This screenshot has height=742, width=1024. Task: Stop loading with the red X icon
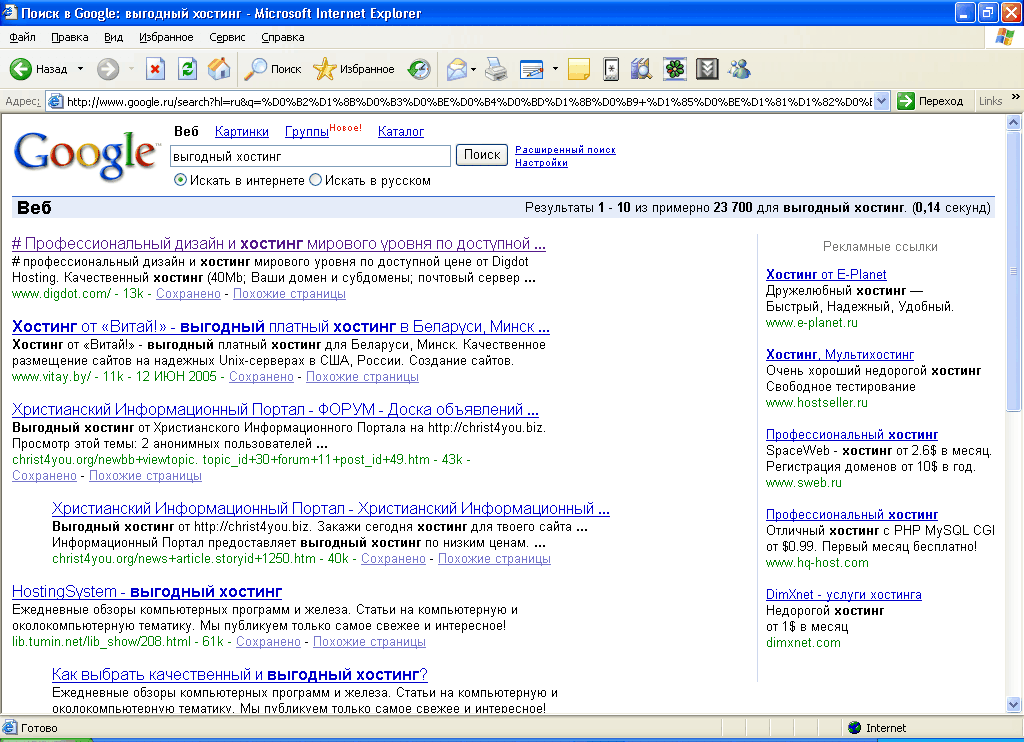[155, 69]
